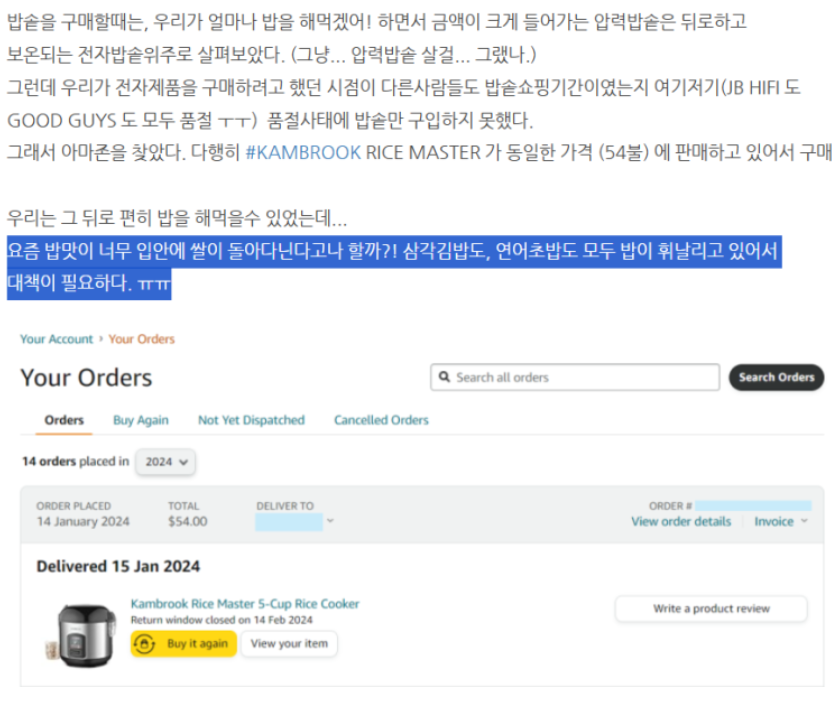This screenshot has width=833, height=703.
Task: Open the Kambrook rice cooker product image
Action: point(82,636)
